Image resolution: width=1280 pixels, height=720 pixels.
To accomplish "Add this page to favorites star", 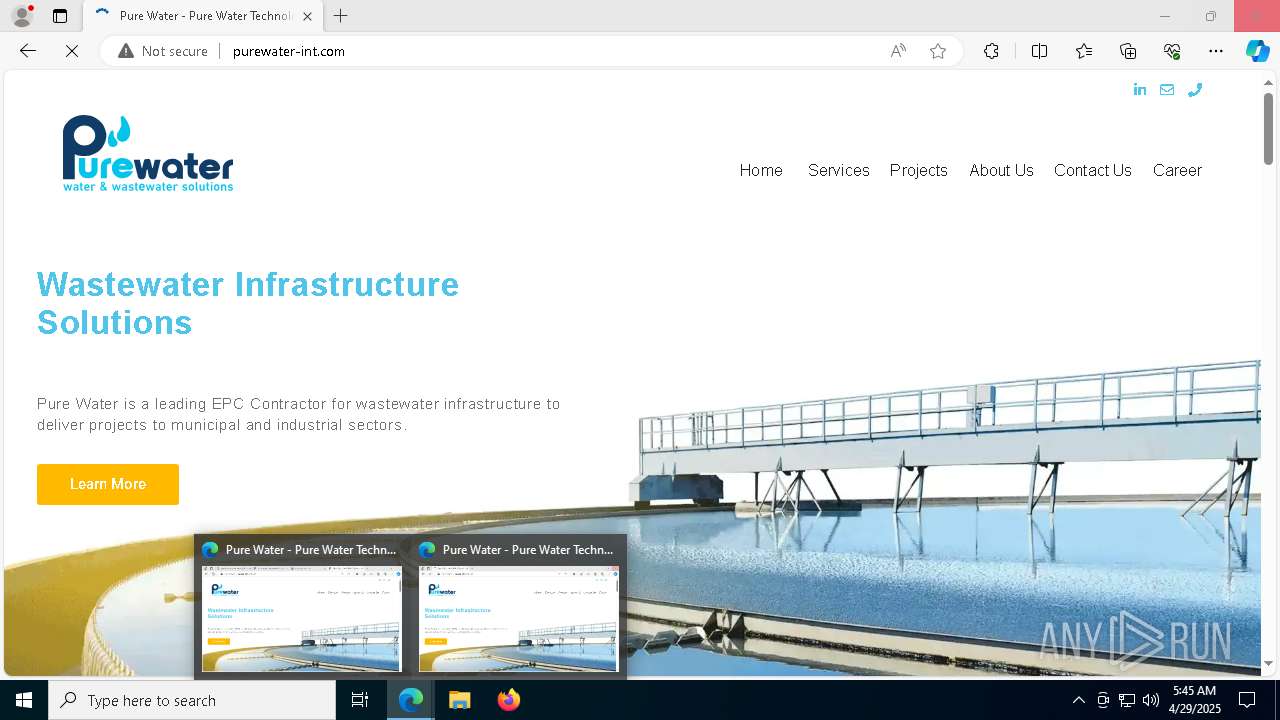I will [x=937, y=51].
